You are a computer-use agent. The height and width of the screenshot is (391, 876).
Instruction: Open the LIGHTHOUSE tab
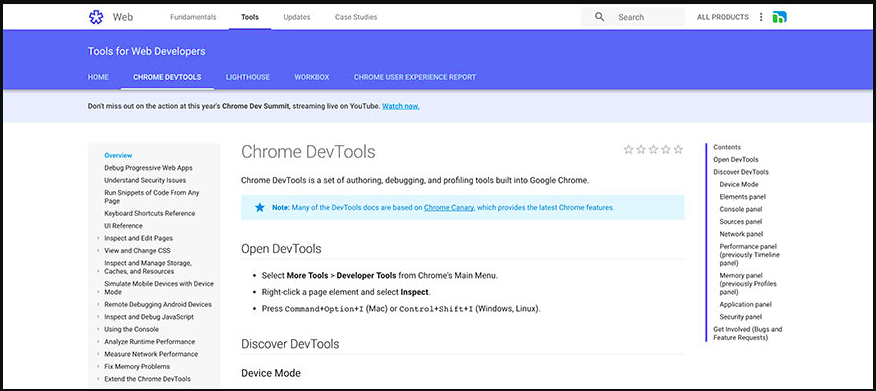(247, 77)
